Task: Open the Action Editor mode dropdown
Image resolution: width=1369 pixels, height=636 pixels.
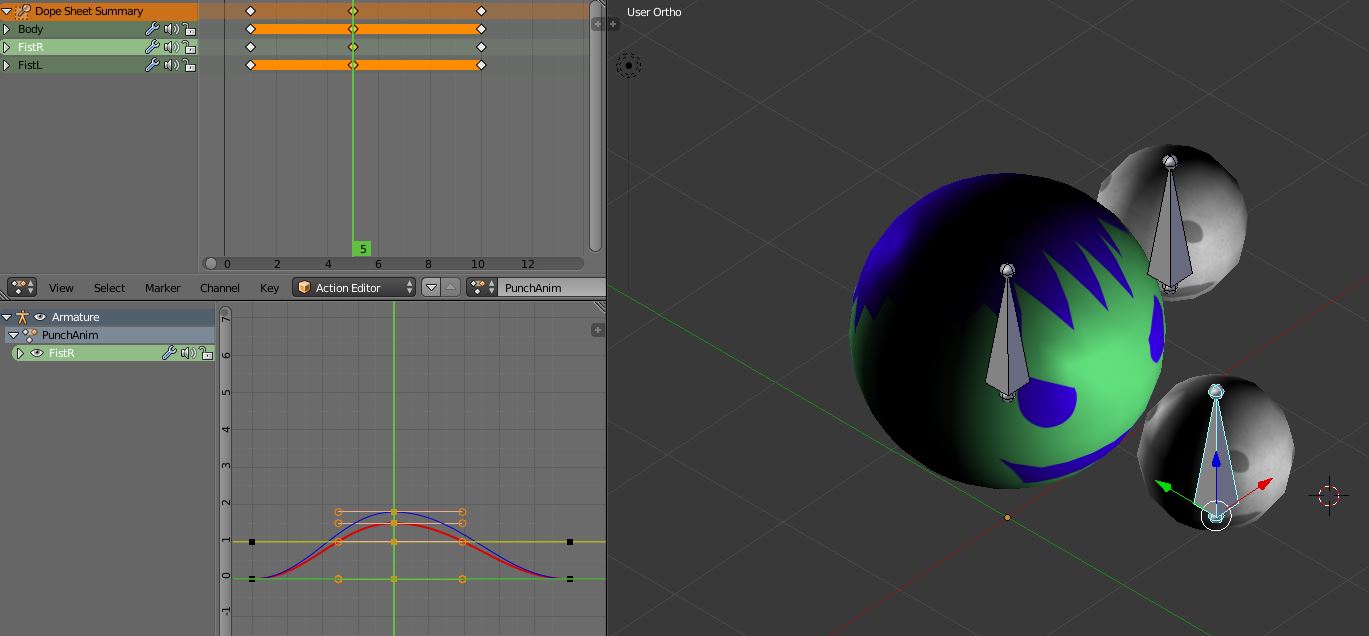Action: (x=354, y=287)
